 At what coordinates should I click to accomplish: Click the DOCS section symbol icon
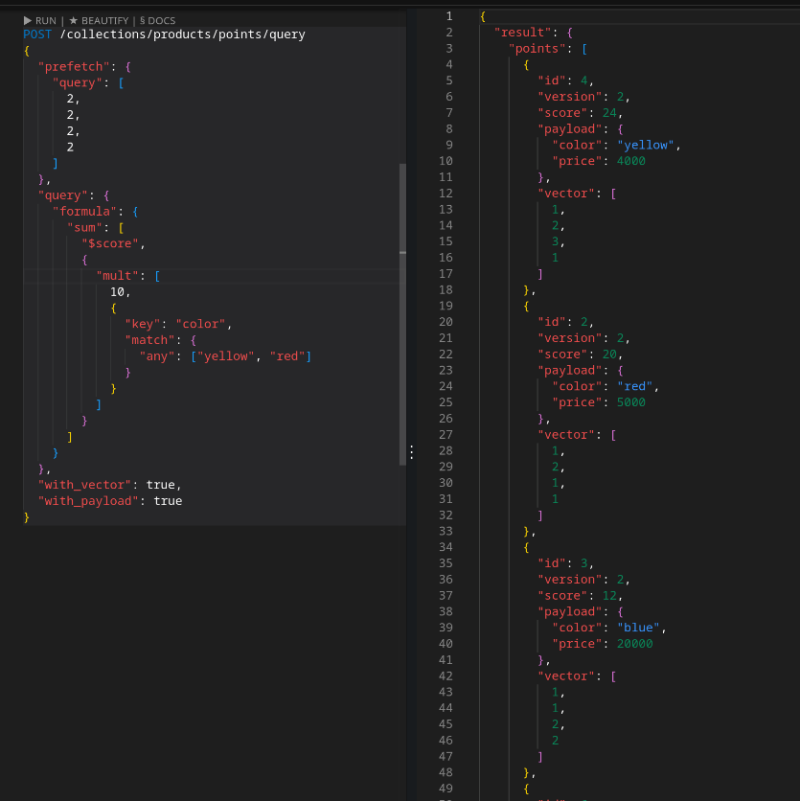(142, 20)
